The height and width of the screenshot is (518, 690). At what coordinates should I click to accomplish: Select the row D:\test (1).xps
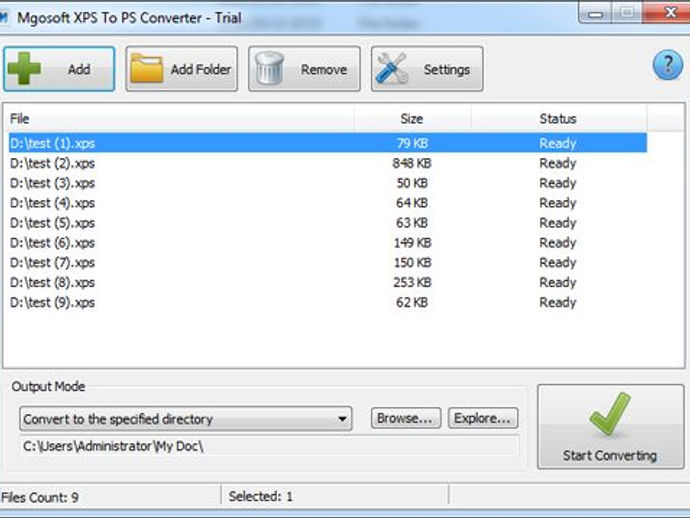[328, 143]
